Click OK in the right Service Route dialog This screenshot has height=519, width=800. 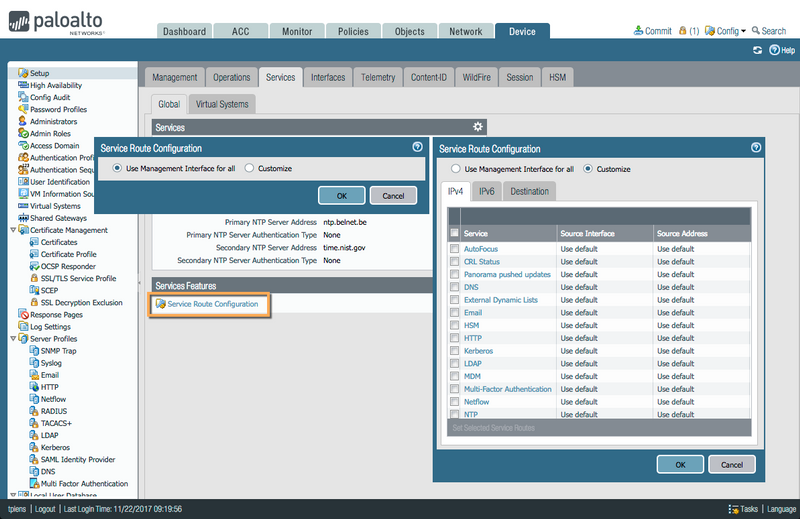[680, 464]
